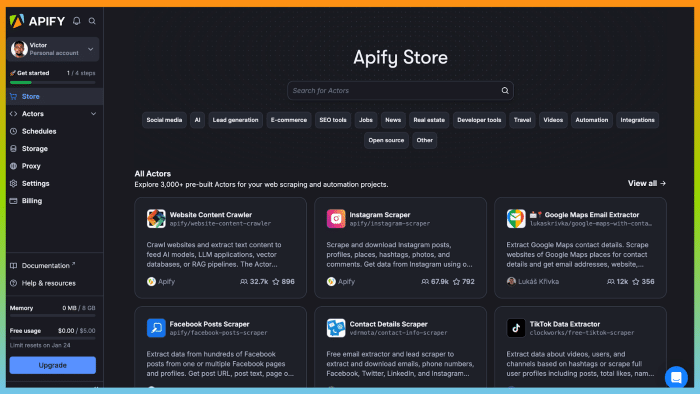The width and height of the screenshot is (700, 394).
Task: Open Instagram Scraper title
Action: (x=380, y=215)
